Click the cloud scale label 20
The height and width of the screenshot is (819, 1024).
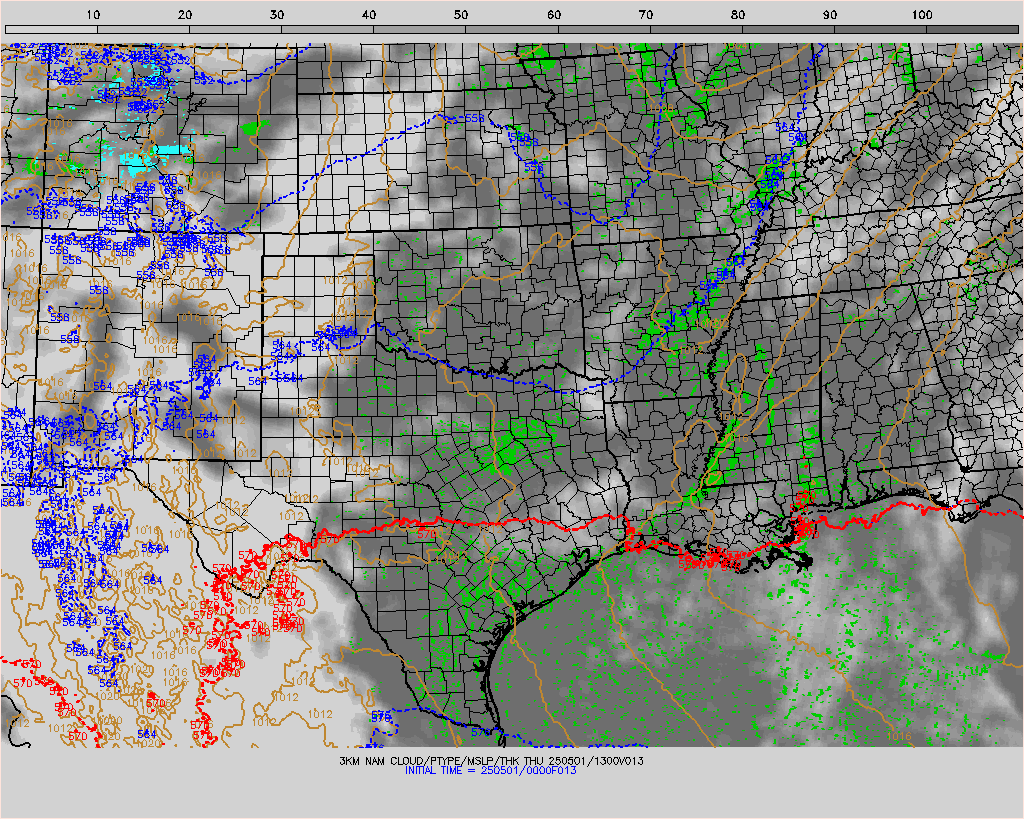pyautogui.click(x=185, y=14)
